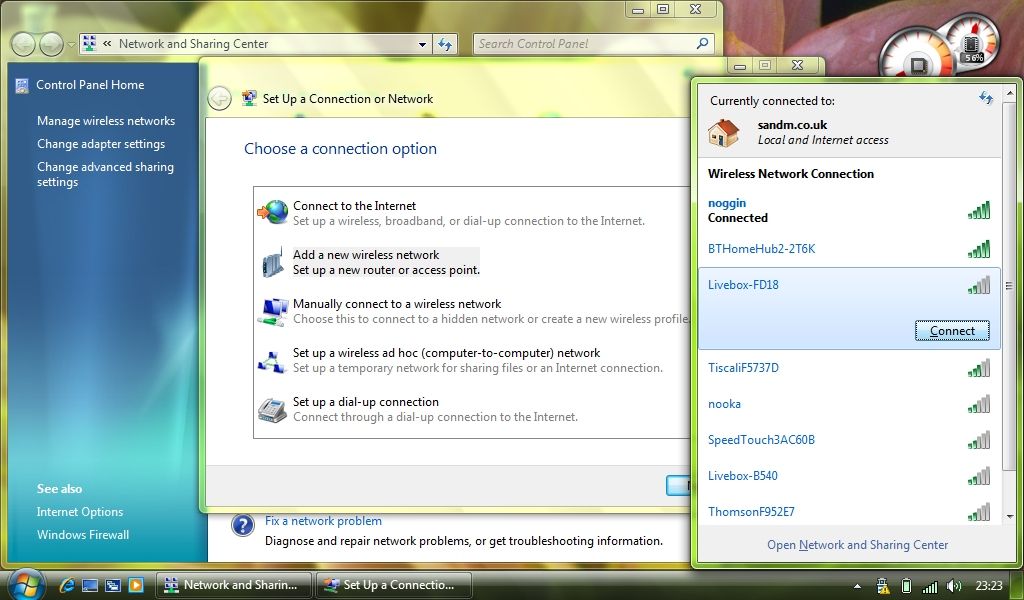Select the Livebox-FD18 network entry
Image resolution: width=1024 pixels, height=600 pixels.
pyautogui.click(x=849, y=308)
